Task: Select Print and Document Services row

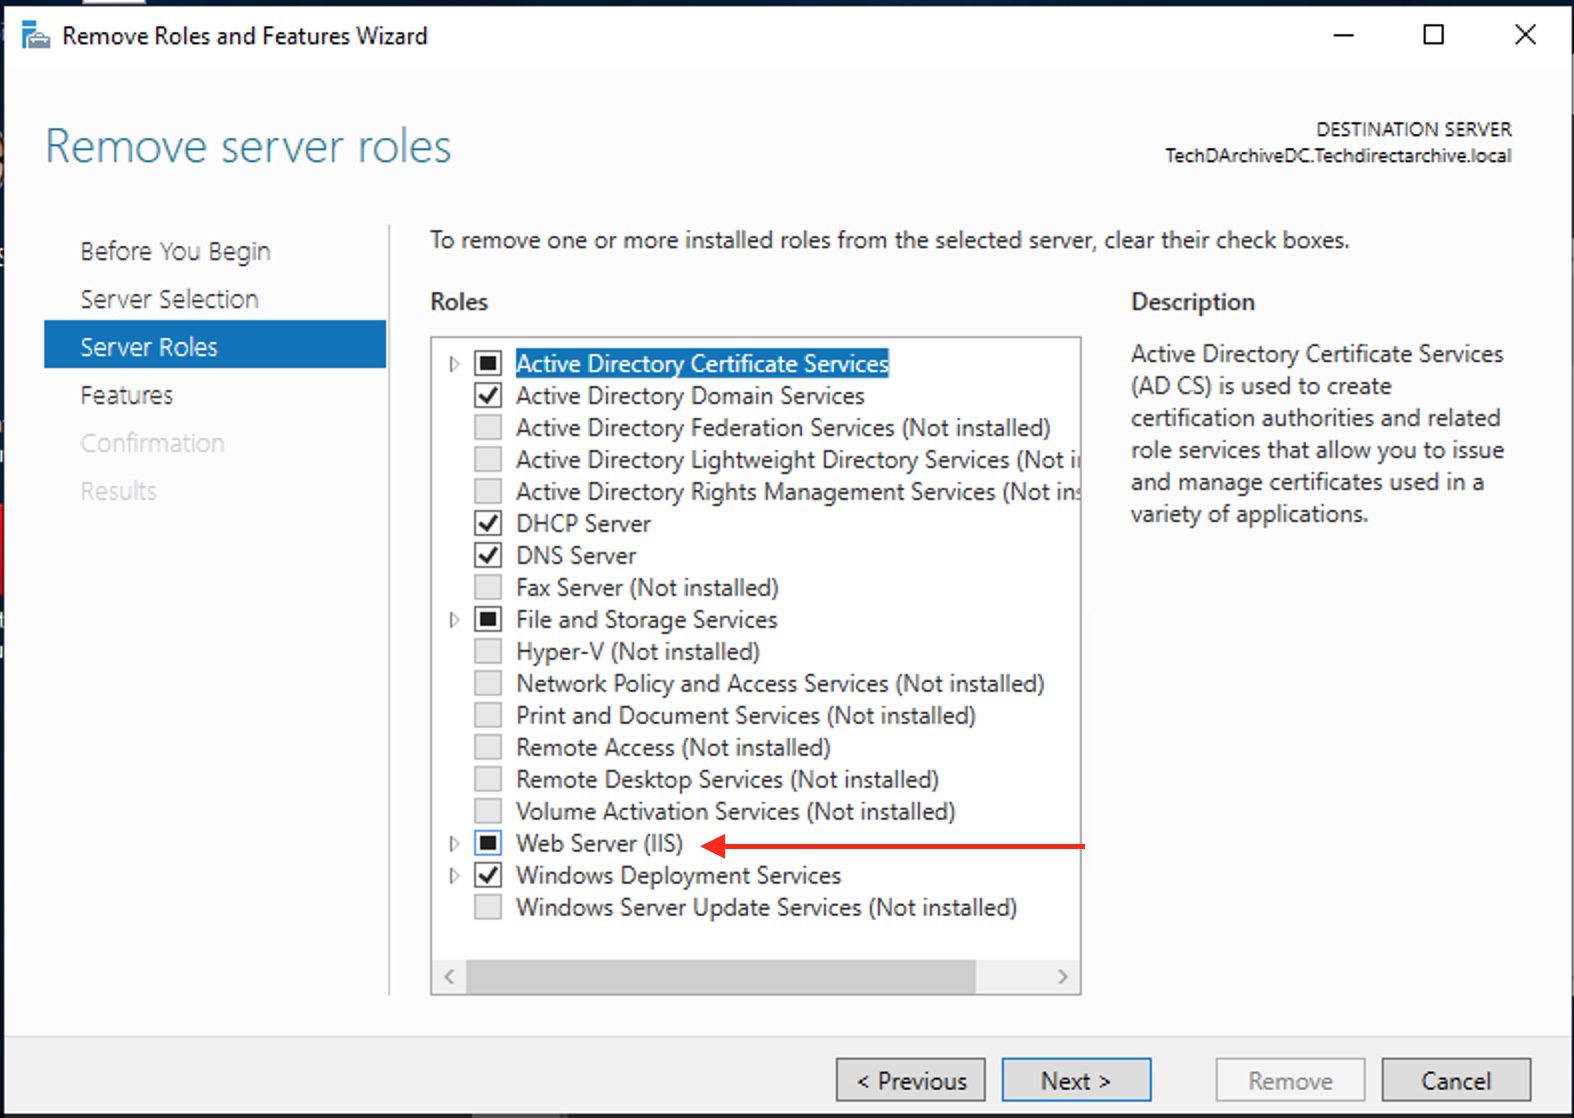Action: [746, 715]
